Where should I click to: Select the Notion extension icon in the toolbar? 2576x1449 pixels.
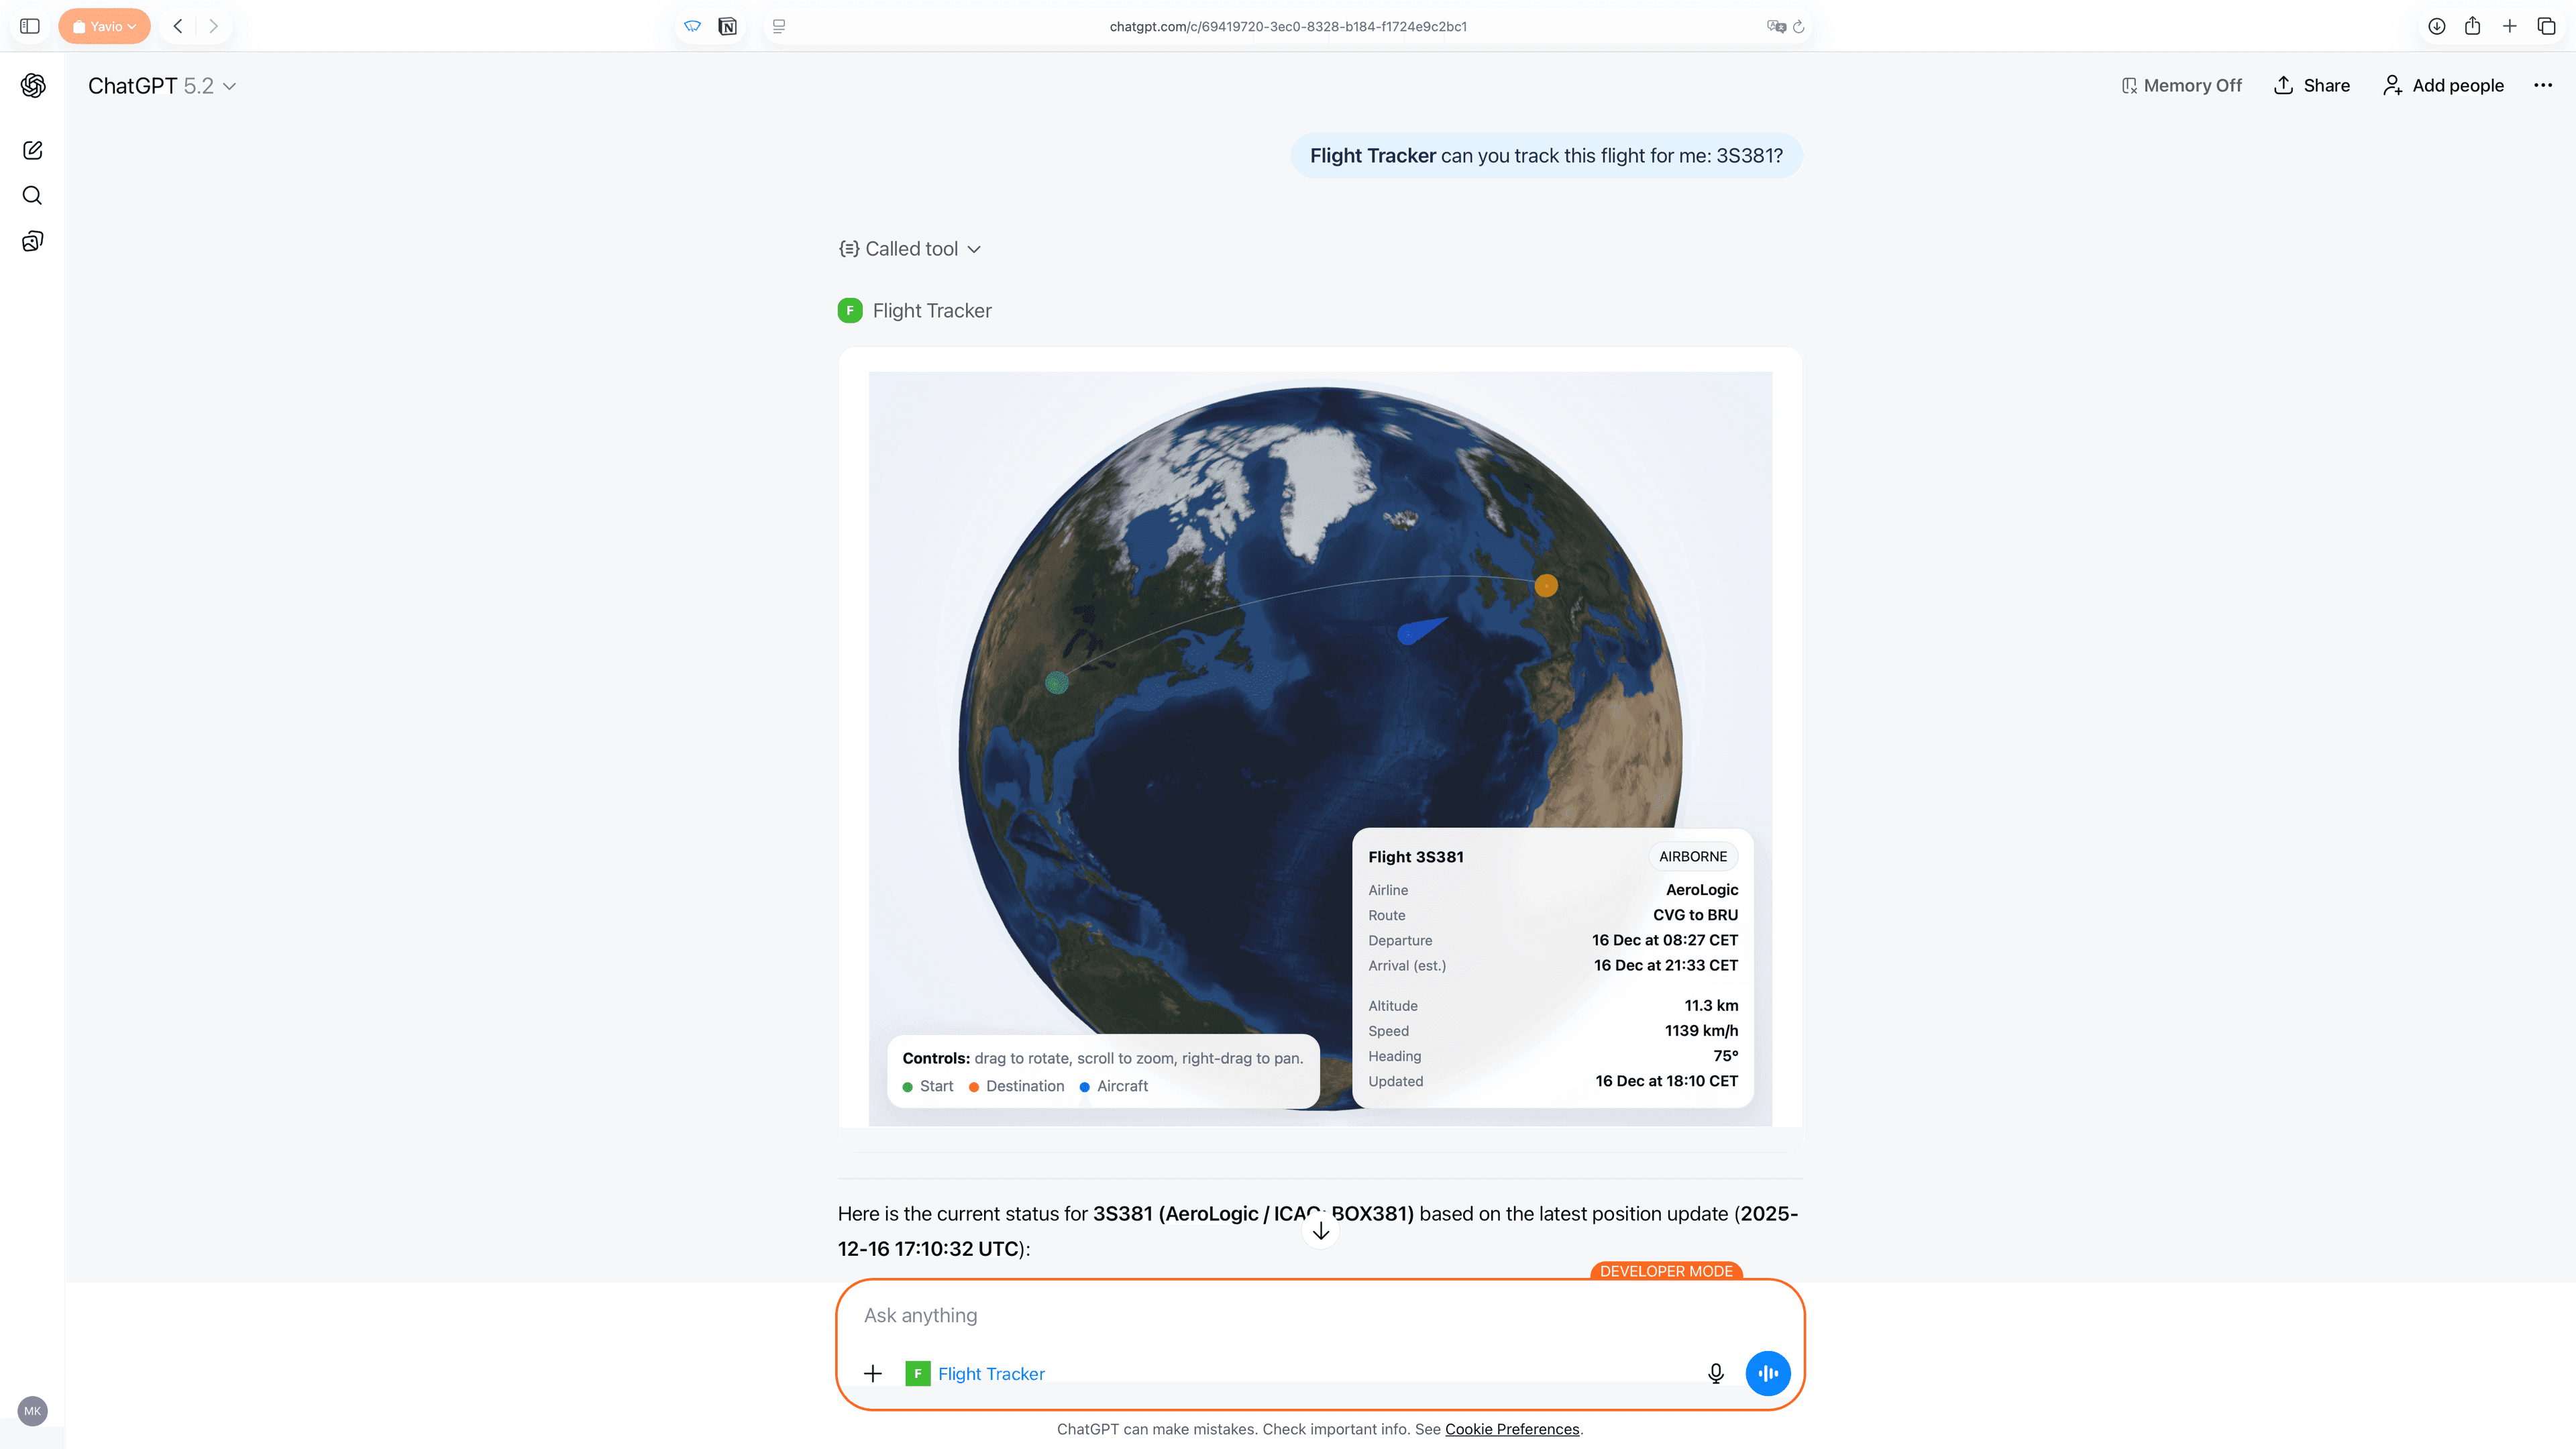tap(728, 26)
